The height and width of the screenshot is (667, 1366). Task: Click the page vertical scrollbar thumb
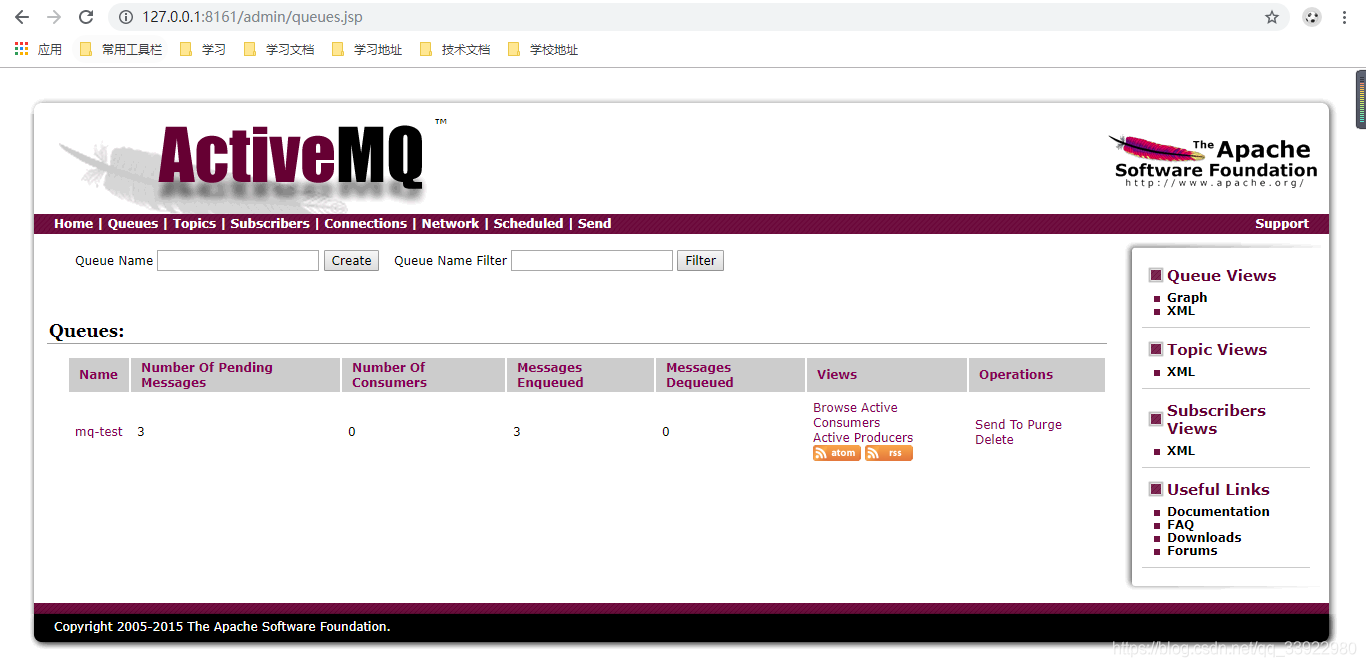(1361, 99)
